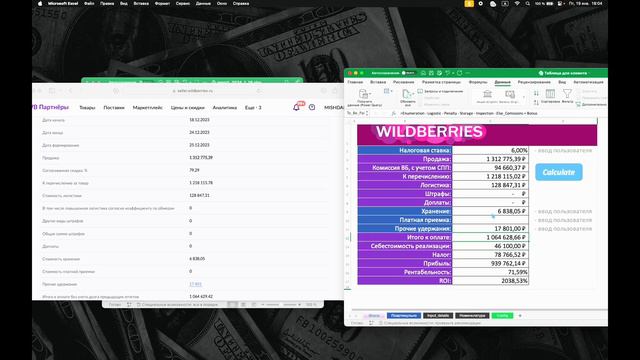Add a new sheet with plus button

[520, 316]
